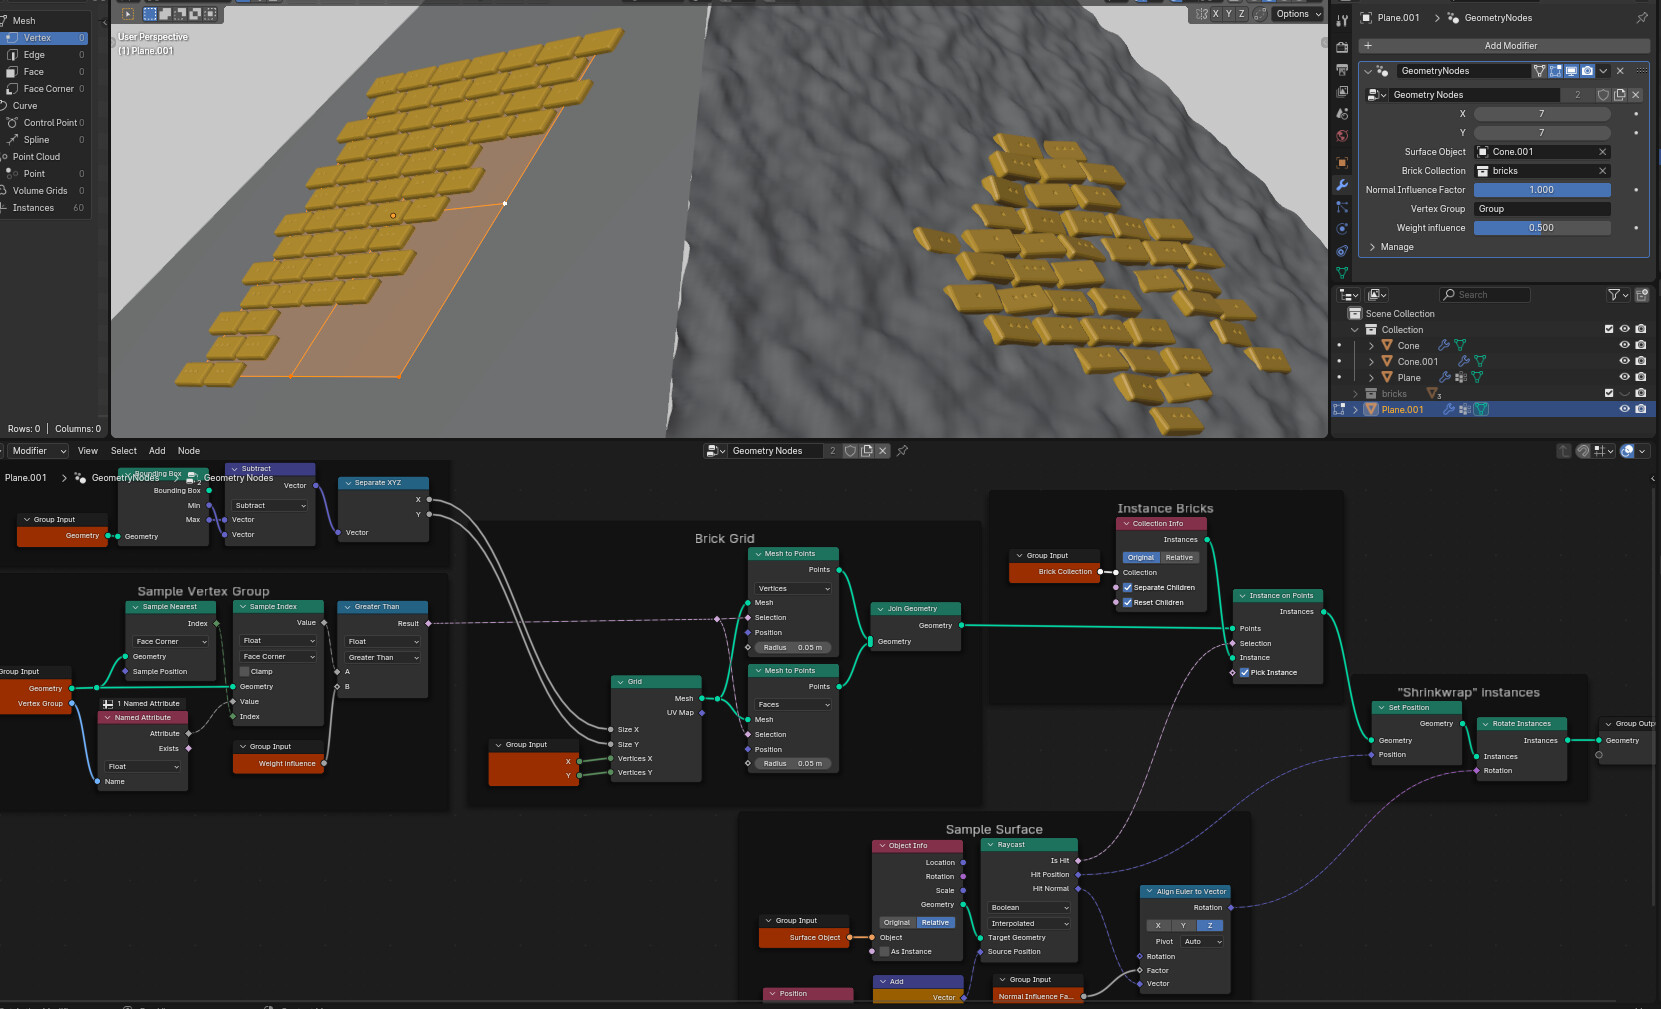1661x1009 pixels.
Task: Pin the properties editor context
Action: tap(1641, 18)
